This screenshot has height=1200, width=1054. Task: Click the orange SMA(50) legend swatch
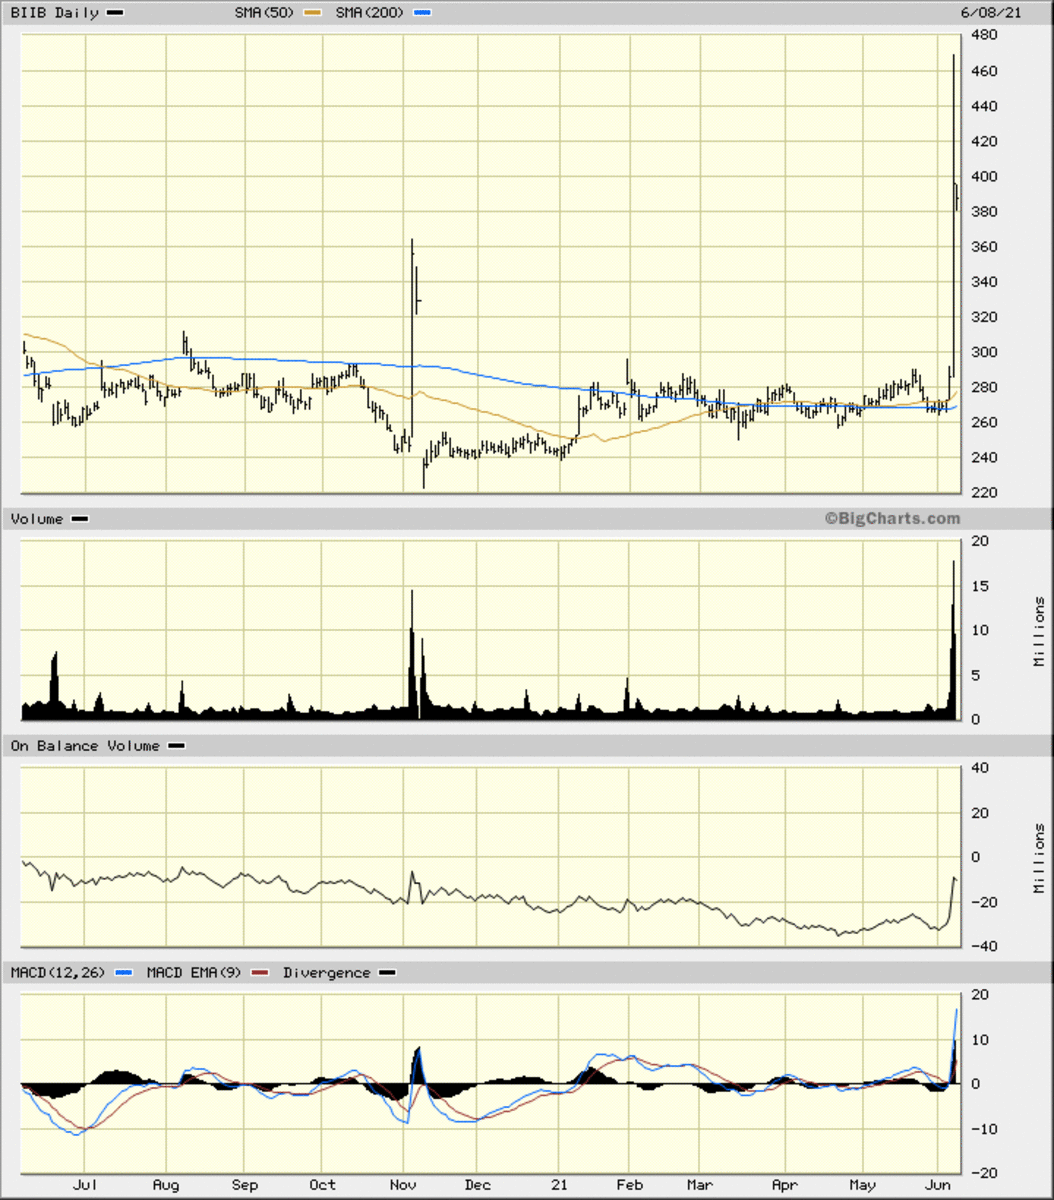[313, 13]
